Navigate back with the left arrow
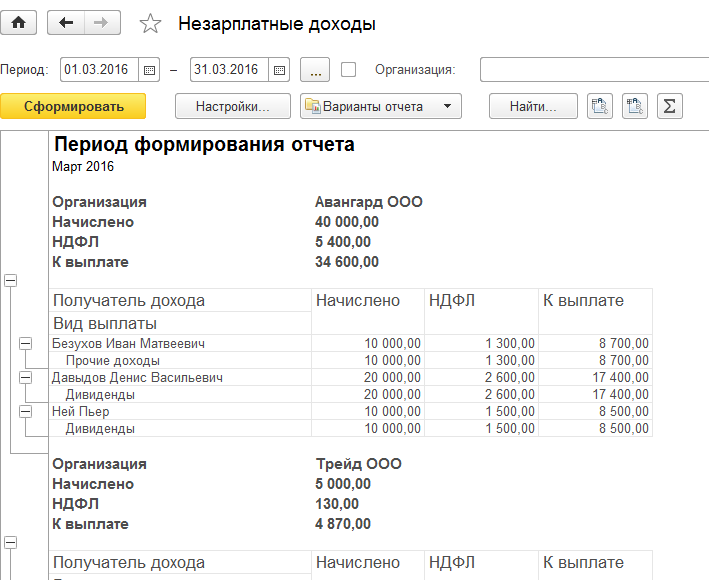The width and height of the screenshot is (709, 580). point(67,22)
